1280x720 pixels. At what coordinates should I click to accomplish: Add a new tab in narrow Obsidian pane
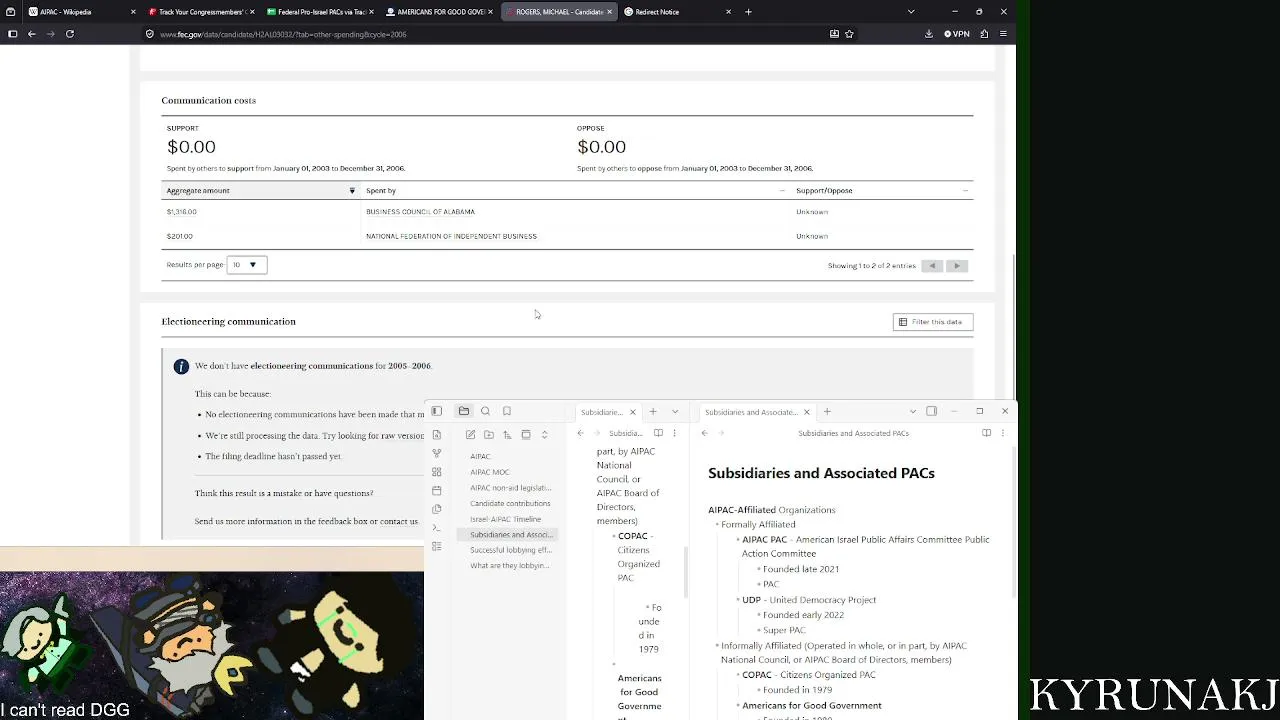[653, 411]
